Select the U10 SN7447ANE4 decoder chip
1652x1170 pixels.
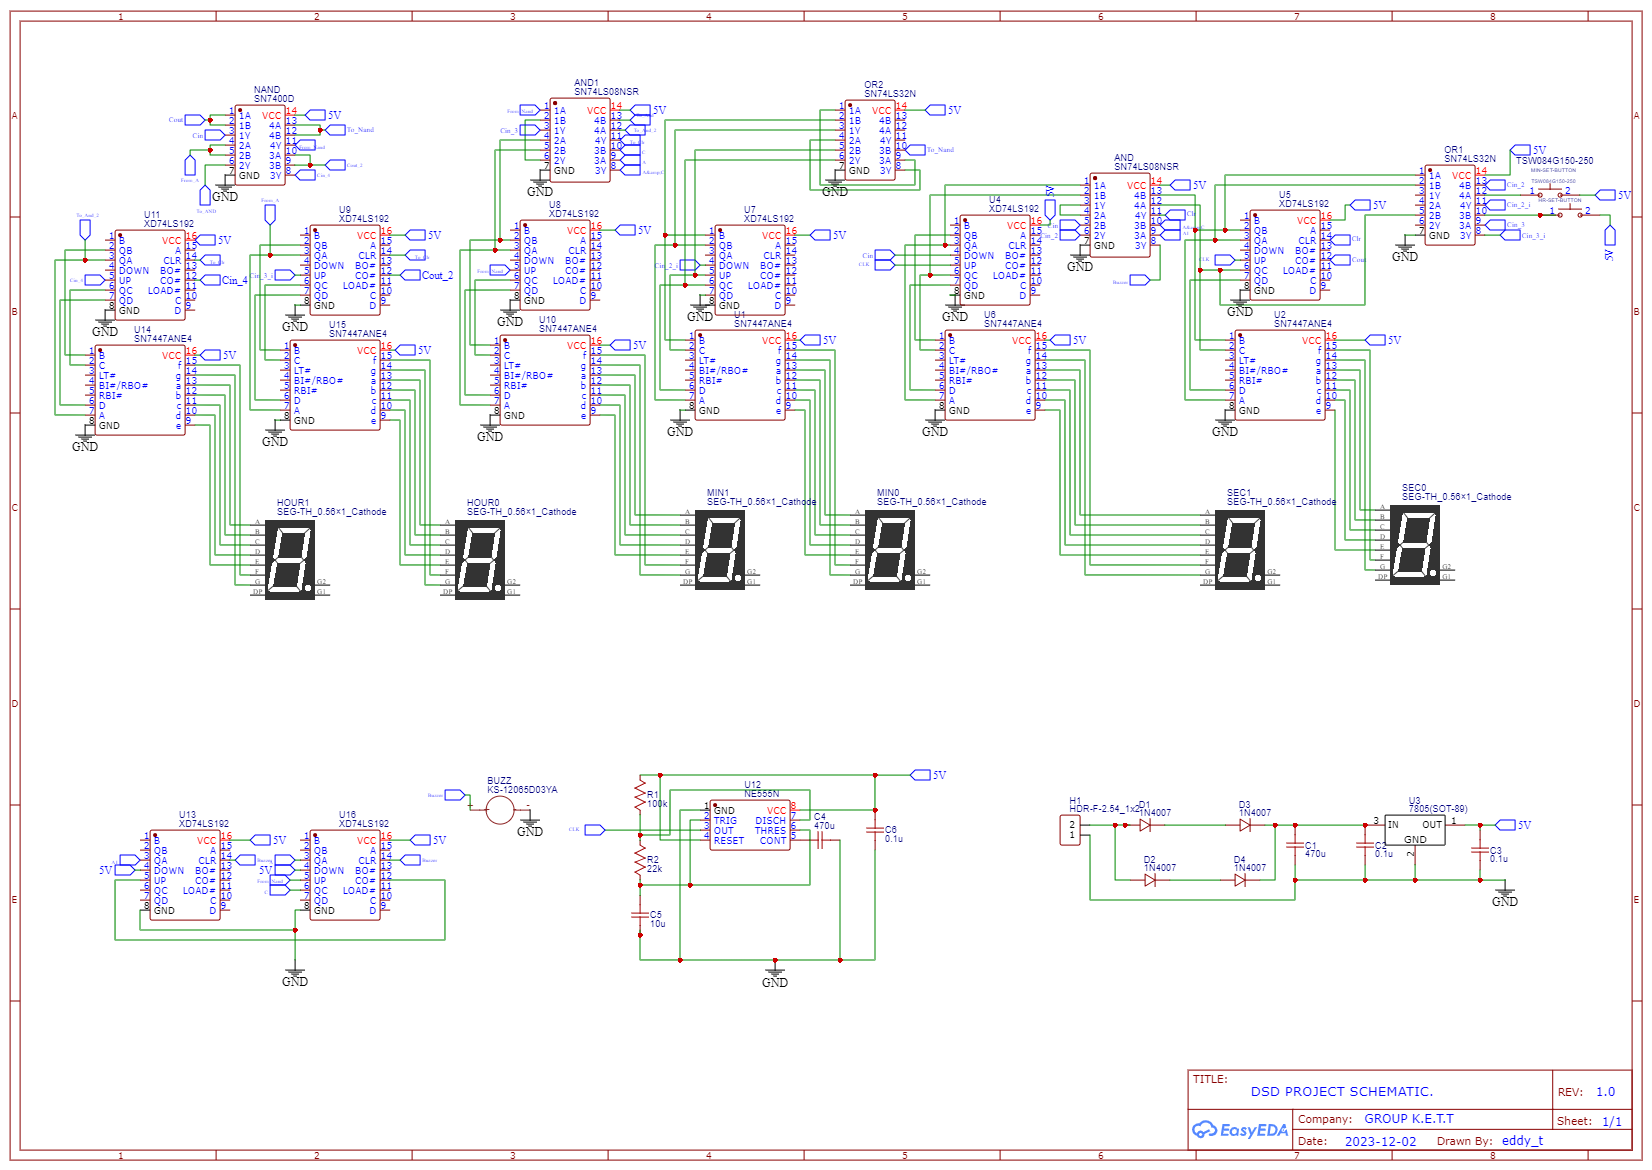pos(545,380)
